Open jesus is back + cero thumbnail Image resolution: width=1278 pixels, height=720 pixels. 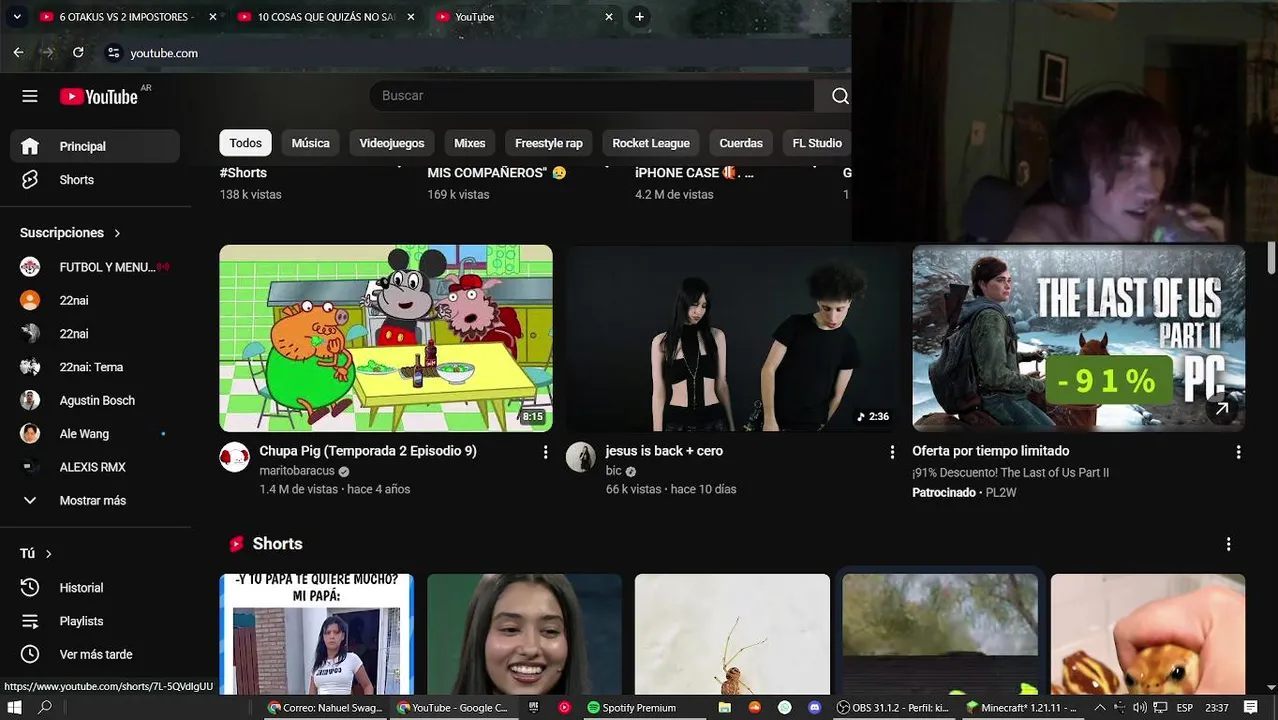click(x=732, y=338)
